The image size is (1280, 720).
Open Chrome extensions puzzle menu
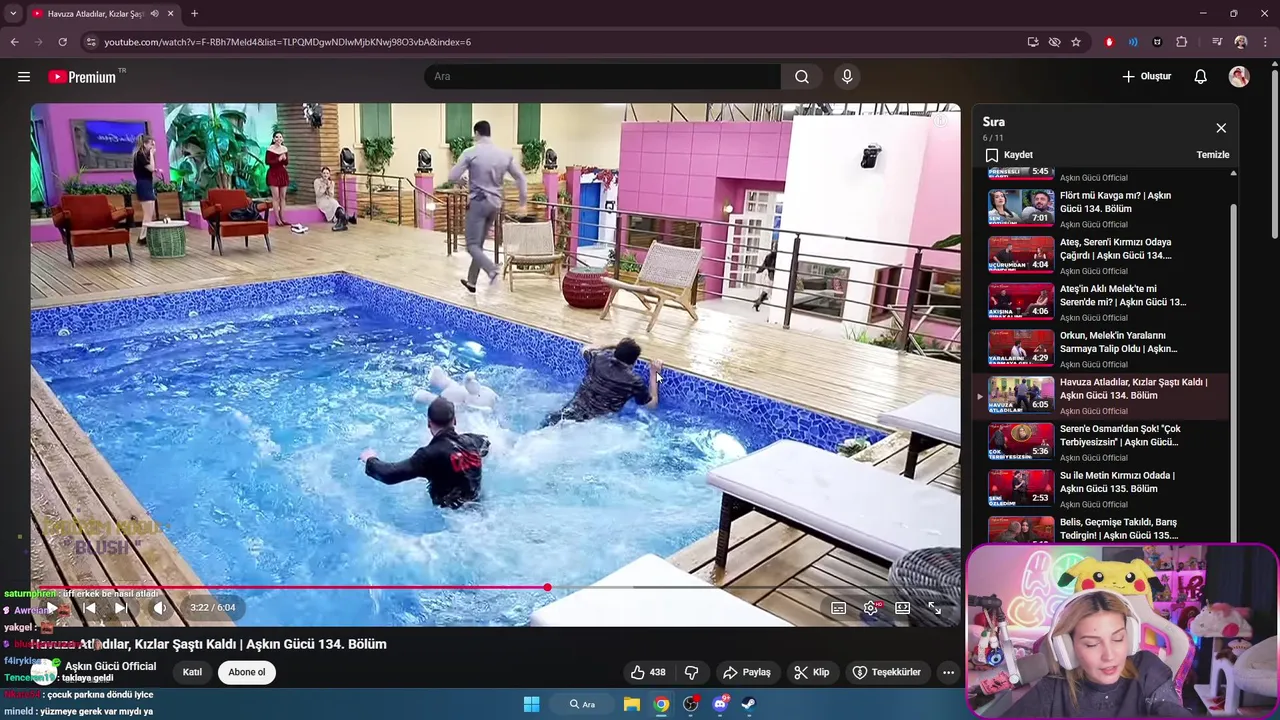tap(1182, 42)
